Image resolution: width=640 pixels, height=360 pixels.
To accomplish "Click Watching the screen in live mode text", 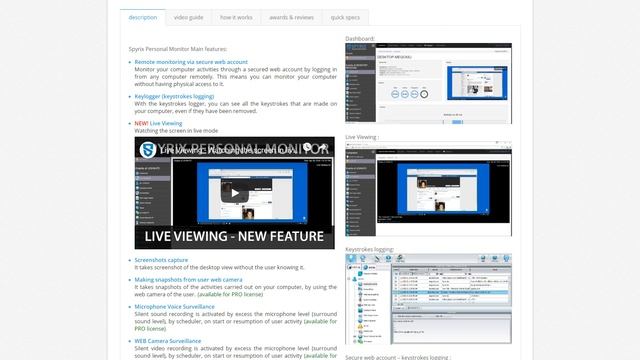I will [176, 131].
